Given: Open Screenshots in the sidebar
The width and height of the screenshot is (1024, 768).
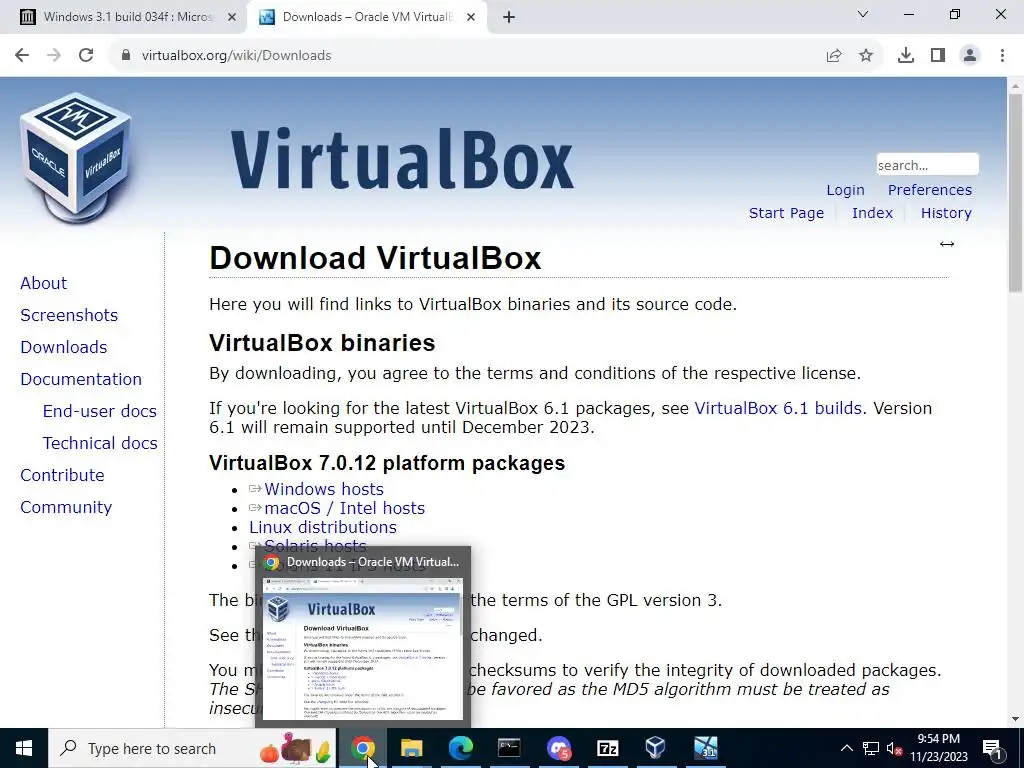Looking at the screenshot, I should coord(69,315).
